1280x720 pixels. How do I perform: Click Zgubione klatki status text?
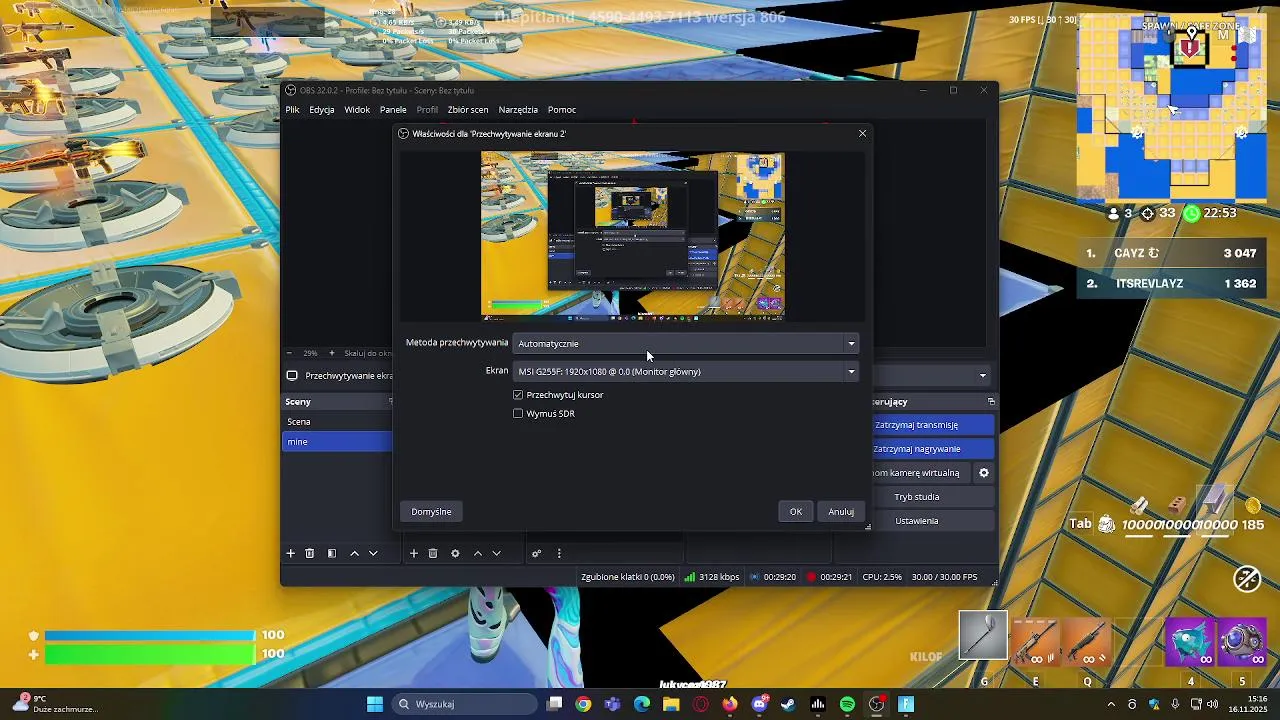(628, 577)
